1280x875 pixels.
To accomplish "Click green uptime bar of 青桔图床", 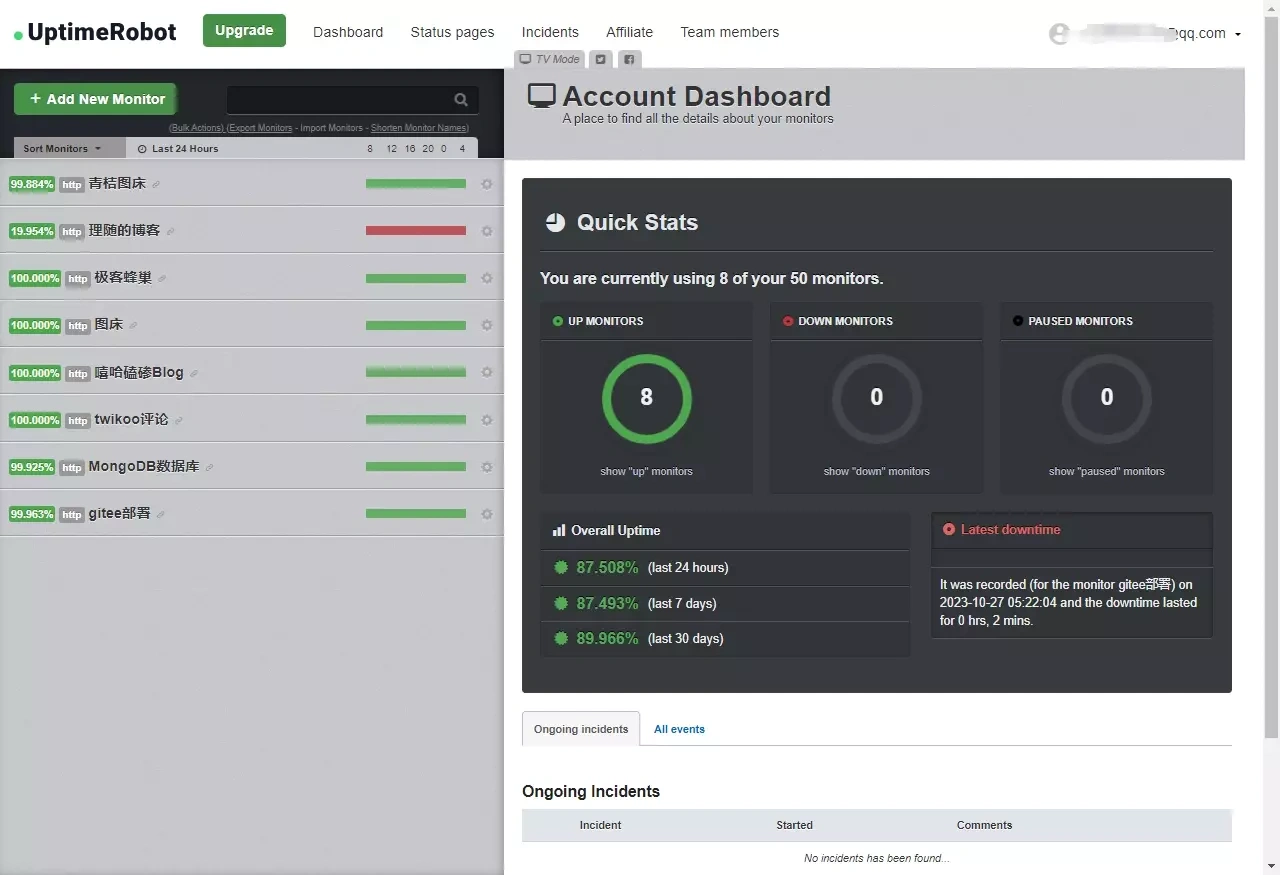I will [416, 184].
